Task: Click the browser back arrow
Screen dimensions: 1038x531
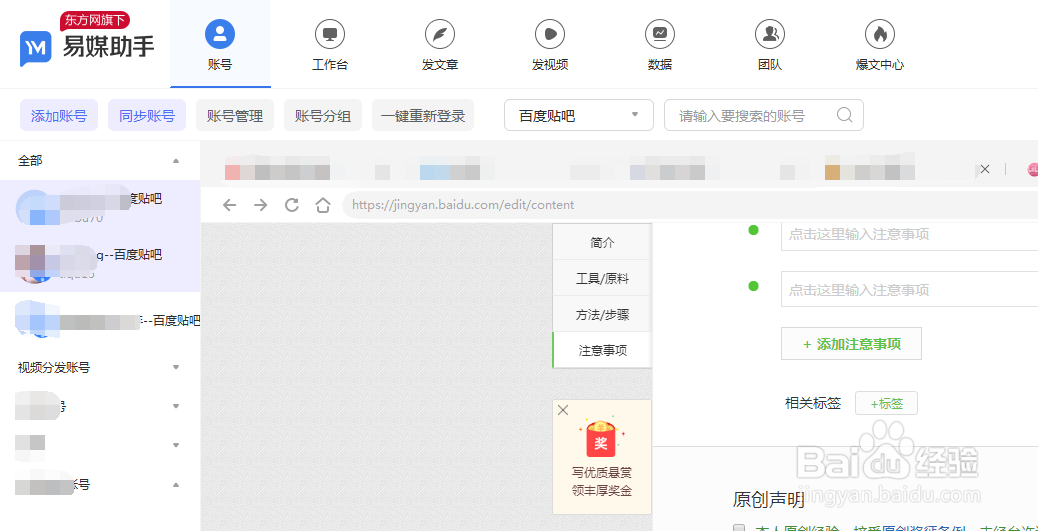Action: tap(229, 205)
